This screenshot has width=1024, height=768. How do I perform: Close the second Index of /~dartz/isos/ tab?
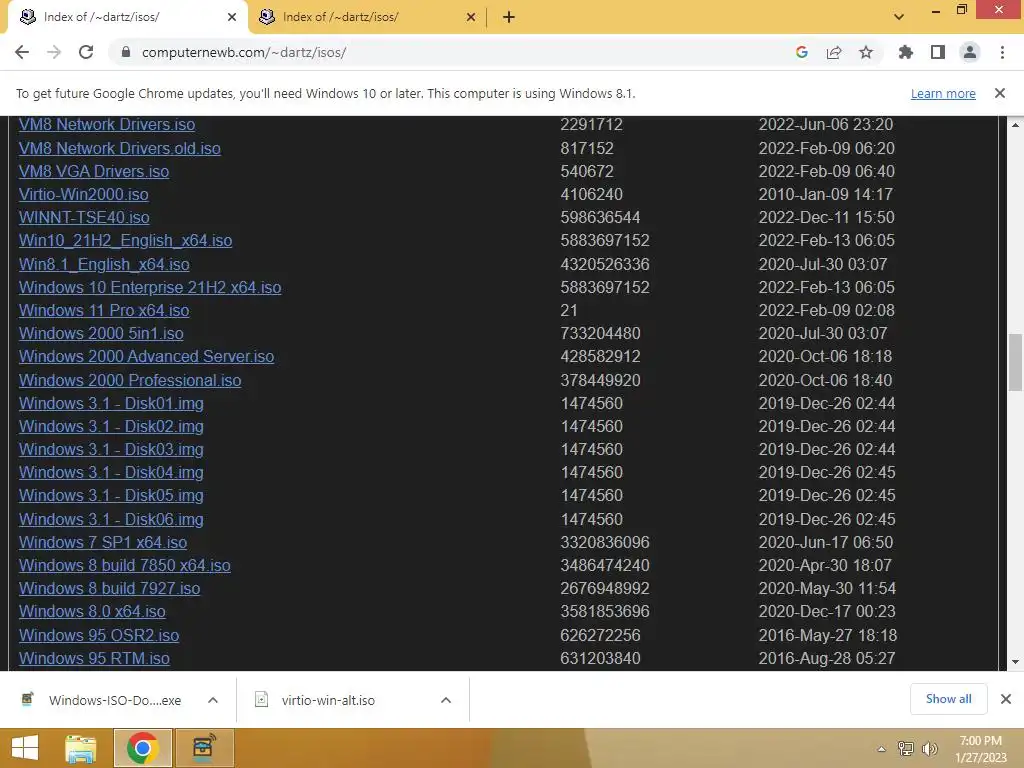click(x=471, y=17)
